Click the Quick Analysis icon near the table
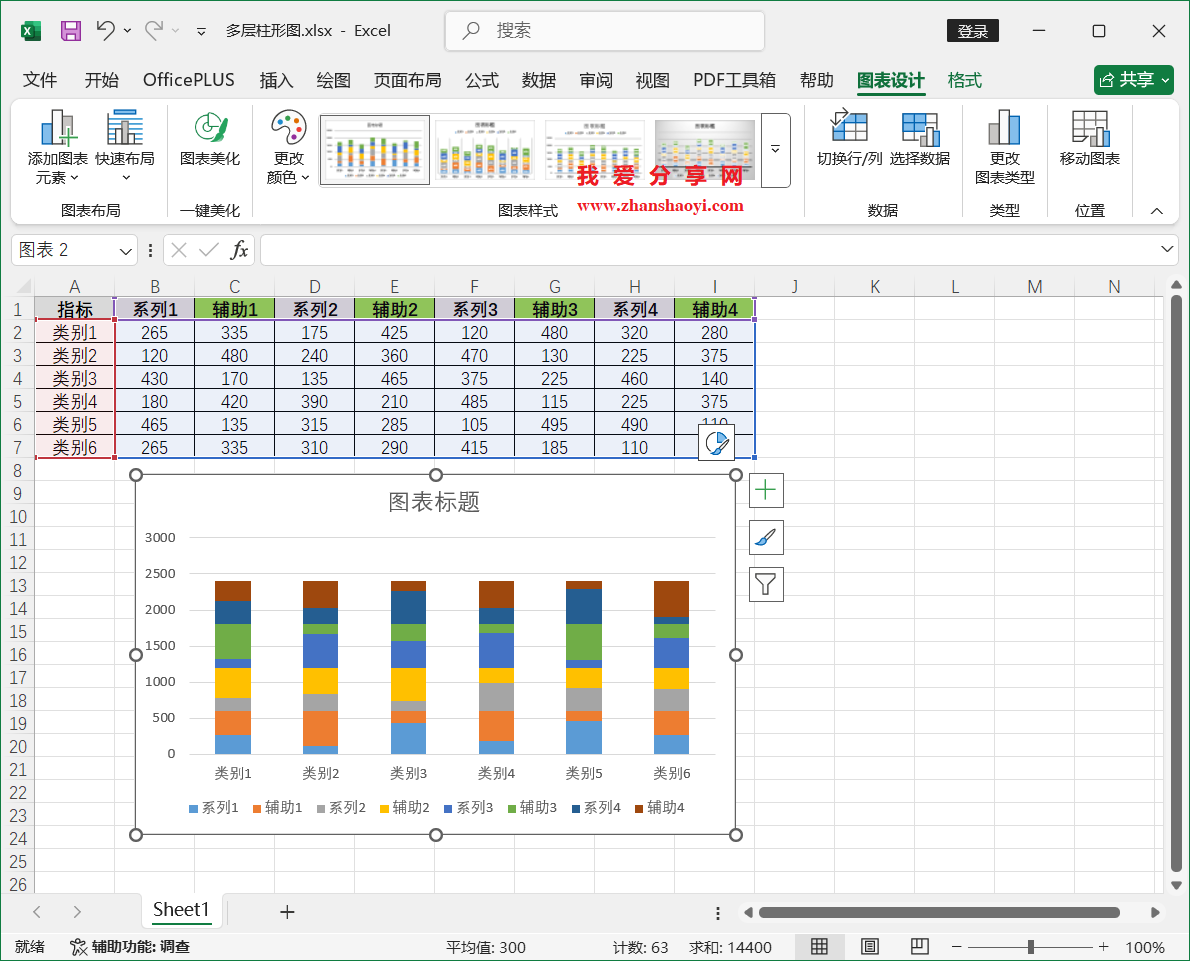The height and width of the screenshot is (961, 1190). [716, 443]
